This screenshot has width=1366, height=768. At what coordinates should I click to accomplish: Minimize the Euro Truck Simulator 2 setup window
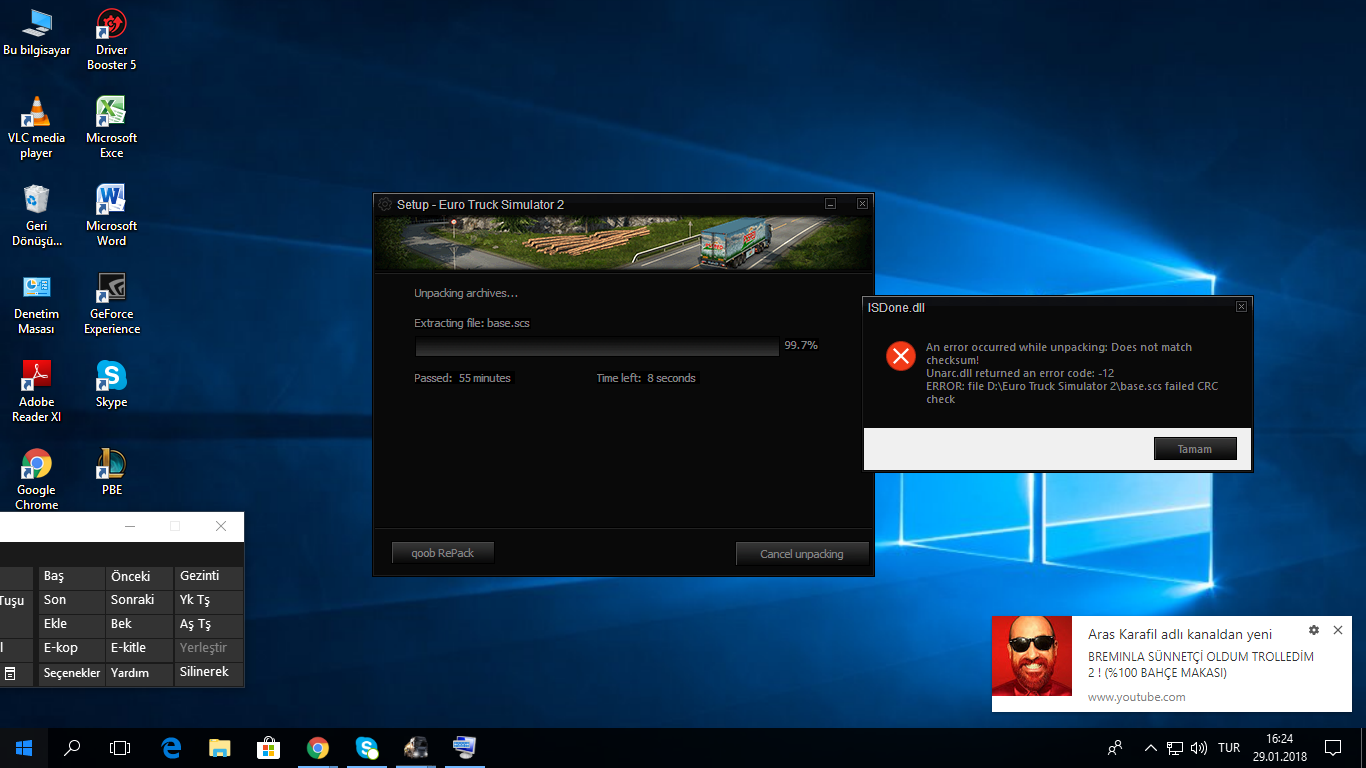pyautogui.click(x=830, y=203)
